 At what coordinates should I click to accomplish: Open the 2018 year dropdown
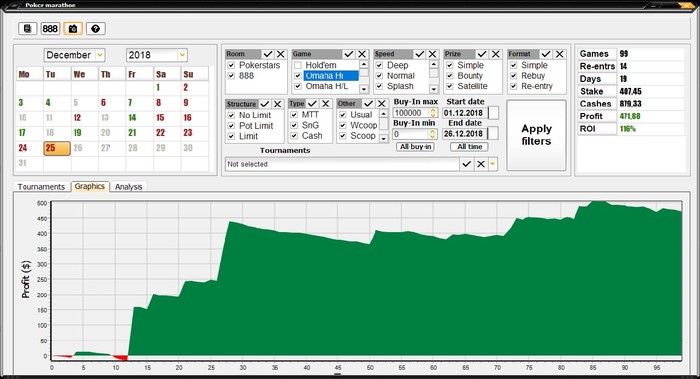182,55
